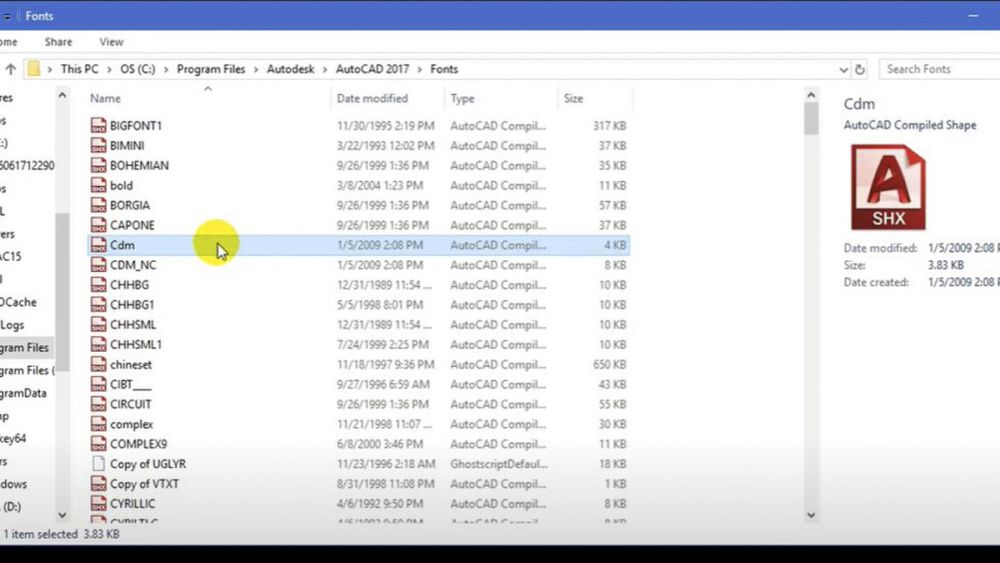Click the CIRCUIT SHX file icon

pos(98,404)
